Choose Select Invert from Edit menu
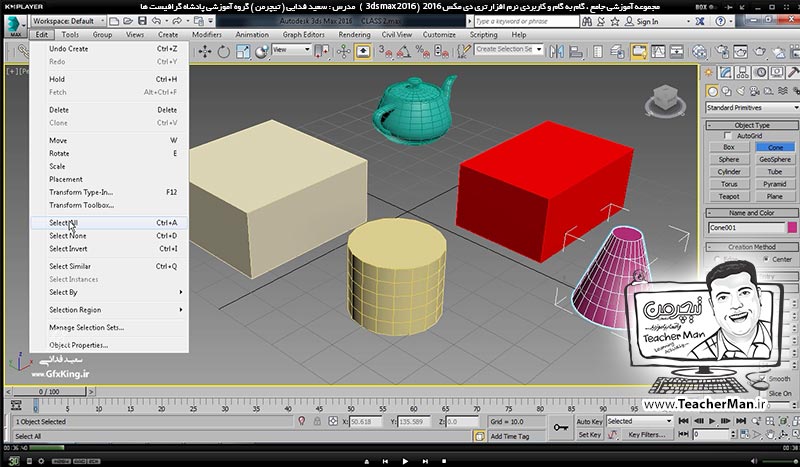Screen dimensions: 800x467 click(109, 249)
